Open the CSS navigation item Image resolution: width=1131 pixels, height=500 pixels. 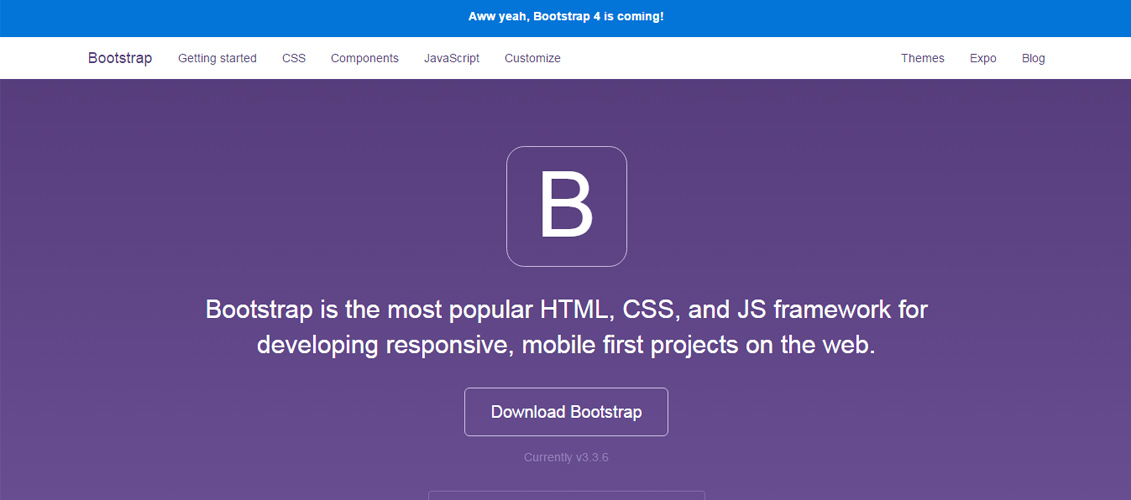294,58
